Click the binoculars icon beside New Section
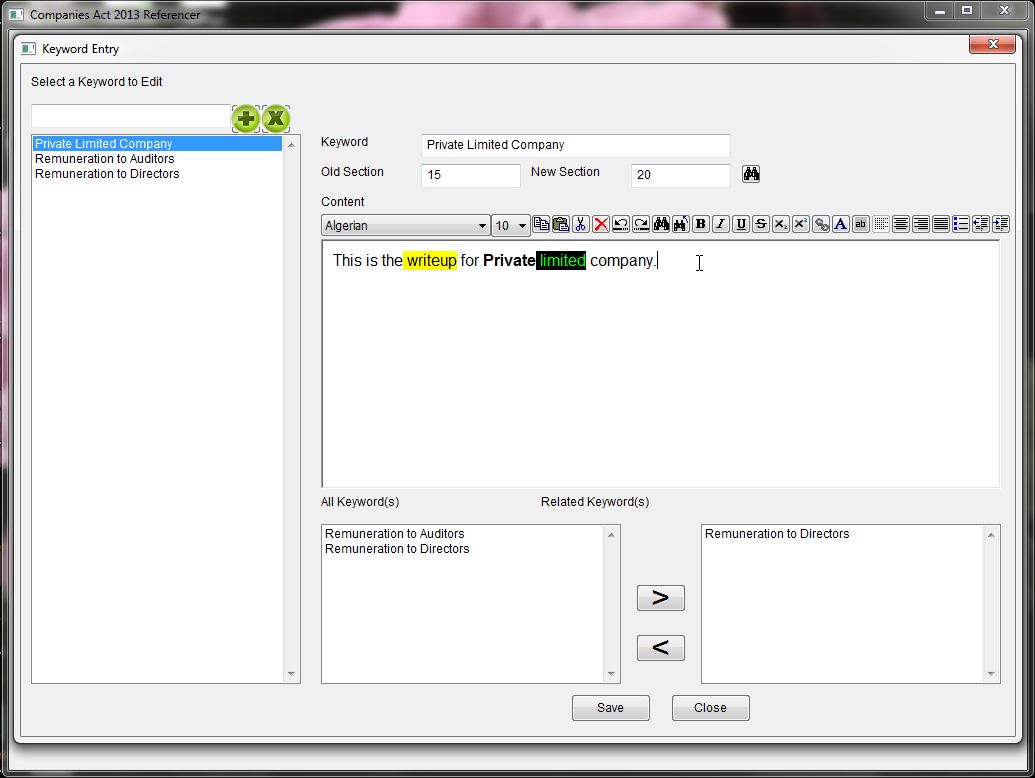The width and height of the screenshot is (1035, 778). pos(751,174)
